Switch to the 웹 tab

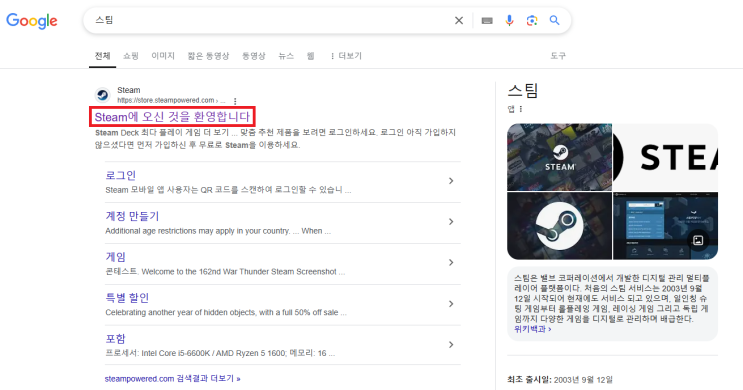tap(310, 56)
